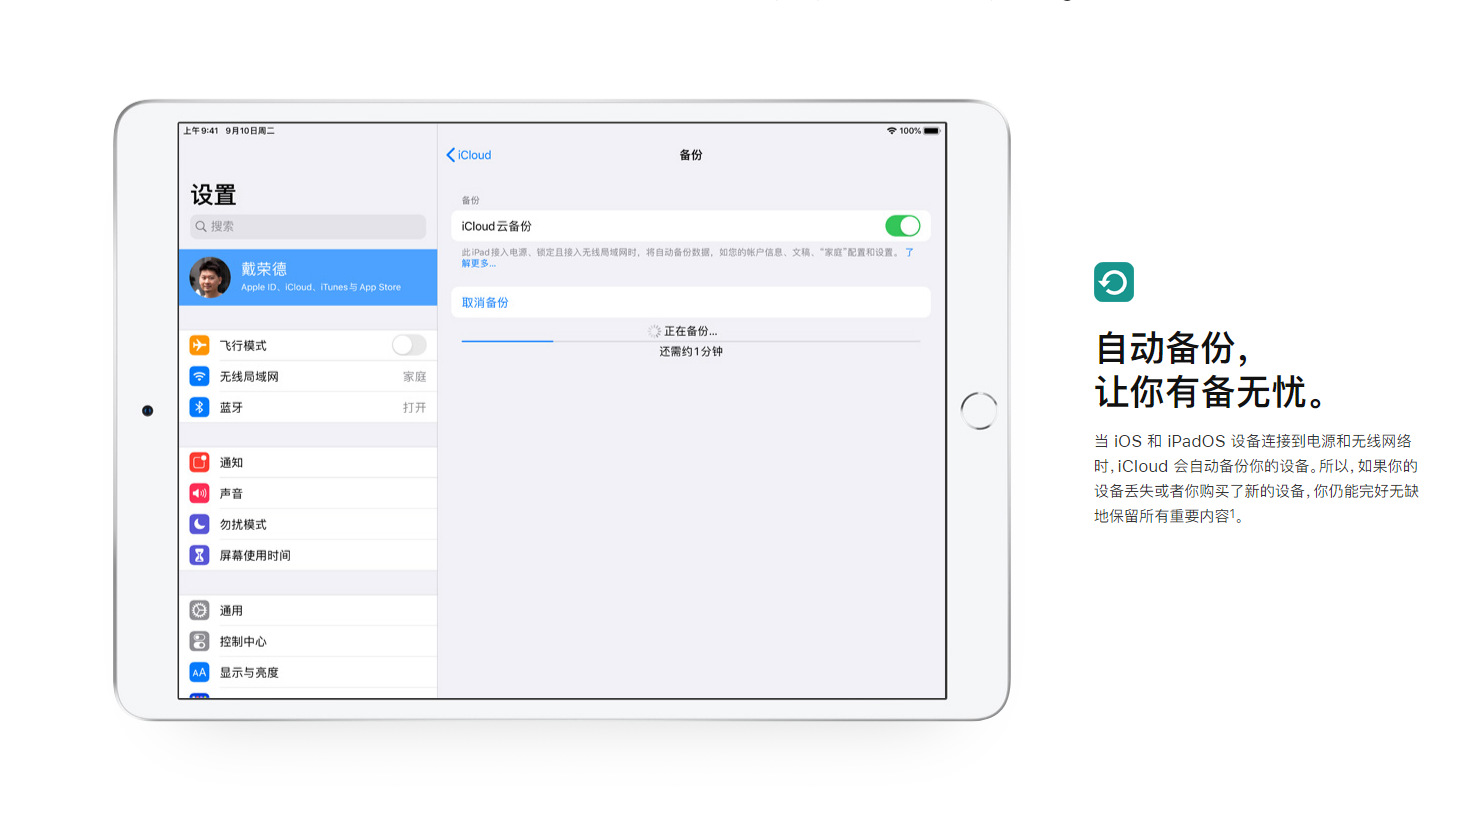The image size is (1467, 827).
Task: Click the 还需约1分钟 remaining time text
Action: (691, 352)
